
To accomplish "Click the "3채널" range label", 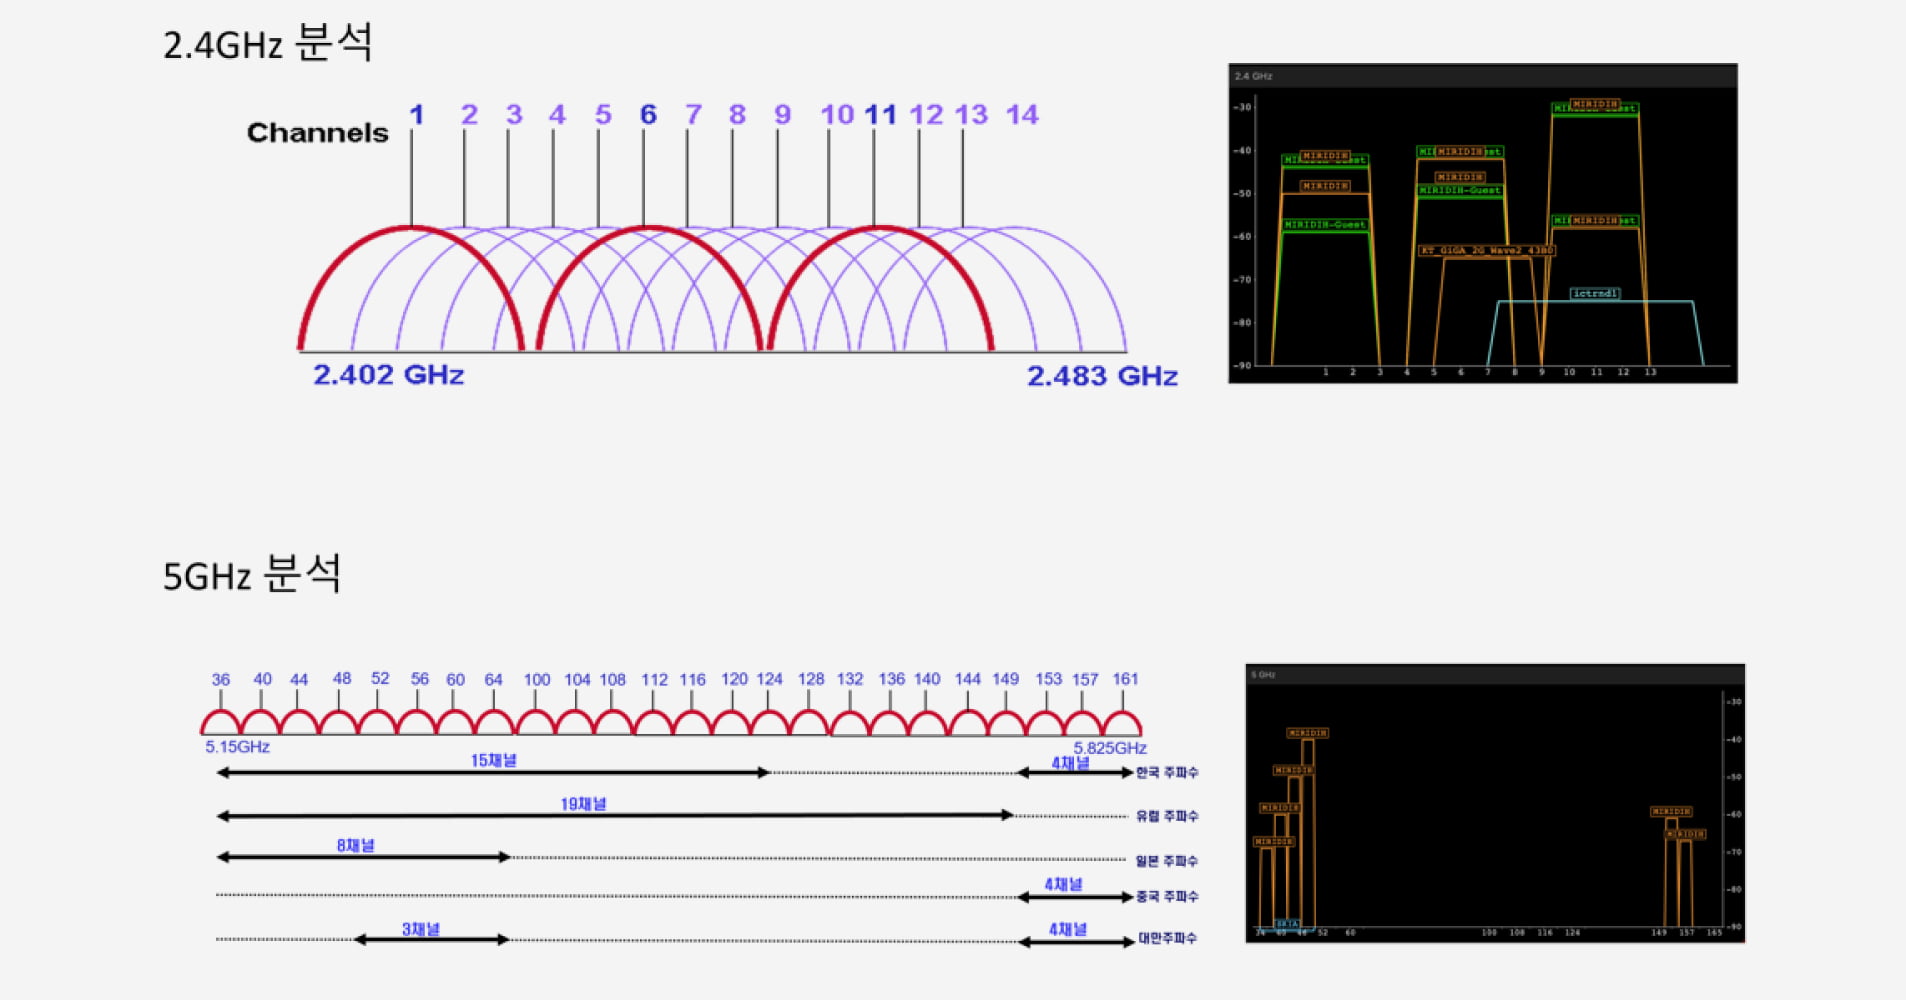I will pyautogui.click(x=420, y=929).
